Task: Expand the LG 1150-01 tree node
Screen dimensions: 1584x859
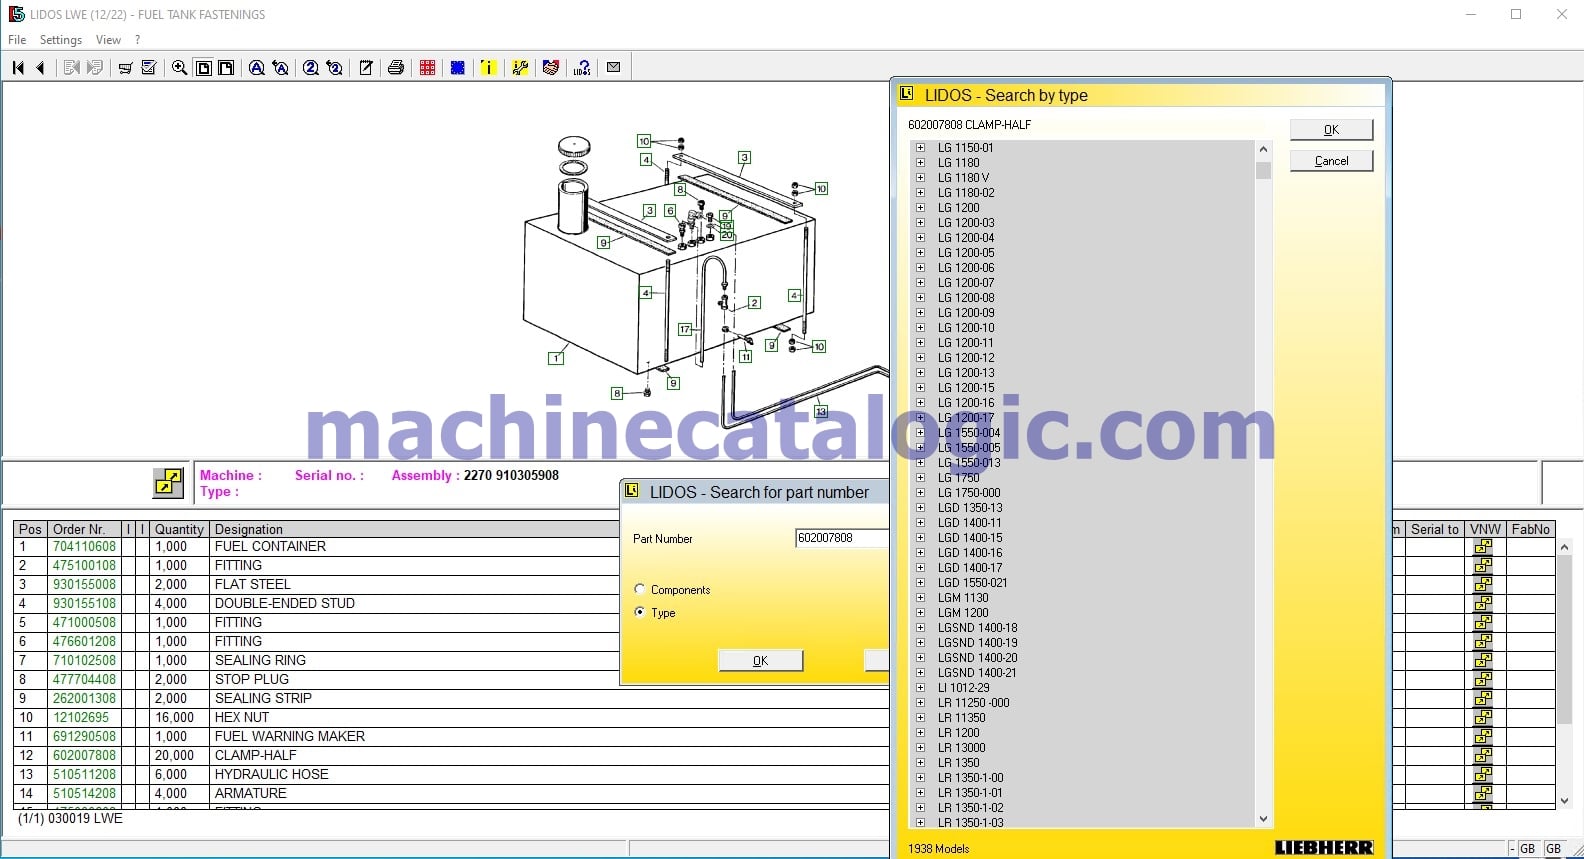Action: tap(920, 148)
